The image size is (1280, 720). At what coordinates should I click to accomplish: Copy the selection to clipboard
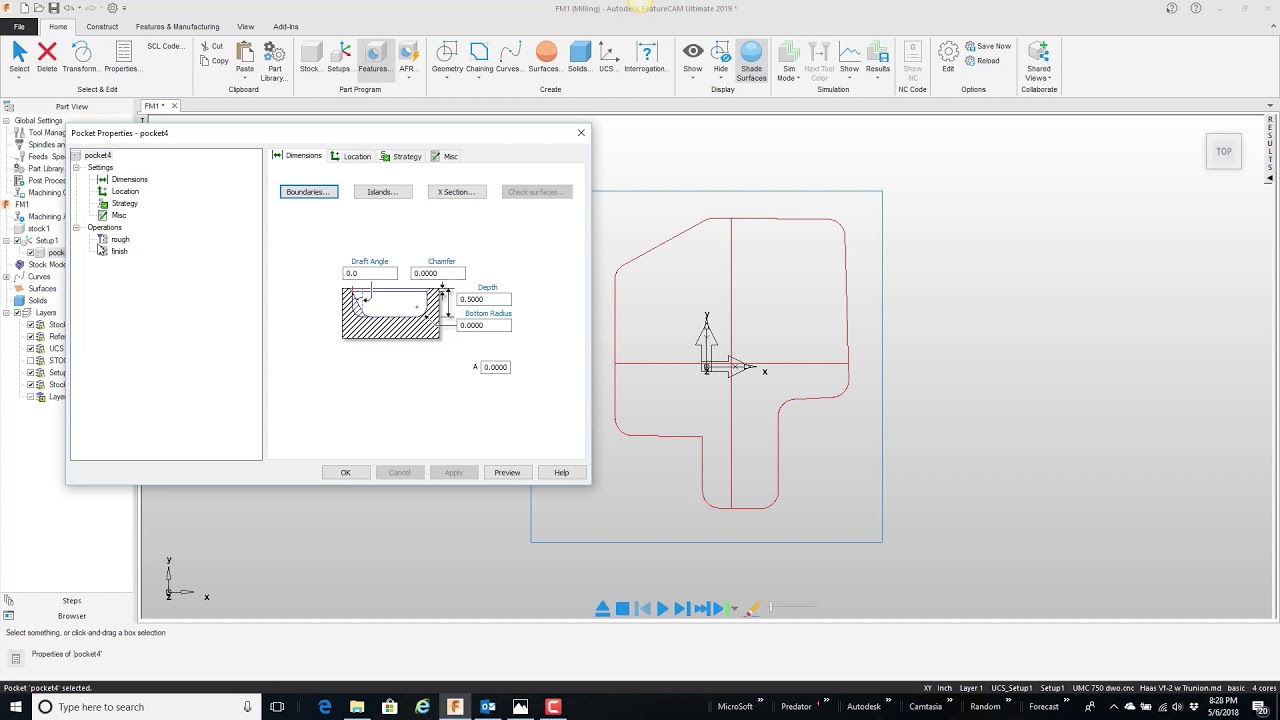[x=214, y=61]
